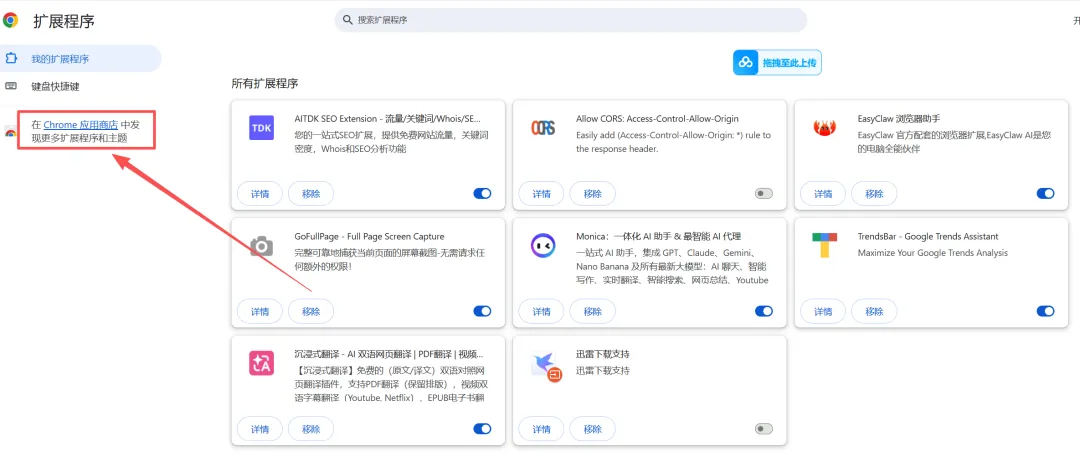This screenshot has height=468, width=1080.
Task: Click the Chrome Web Store rainbow icon
Action: click(x=10, y=132)
